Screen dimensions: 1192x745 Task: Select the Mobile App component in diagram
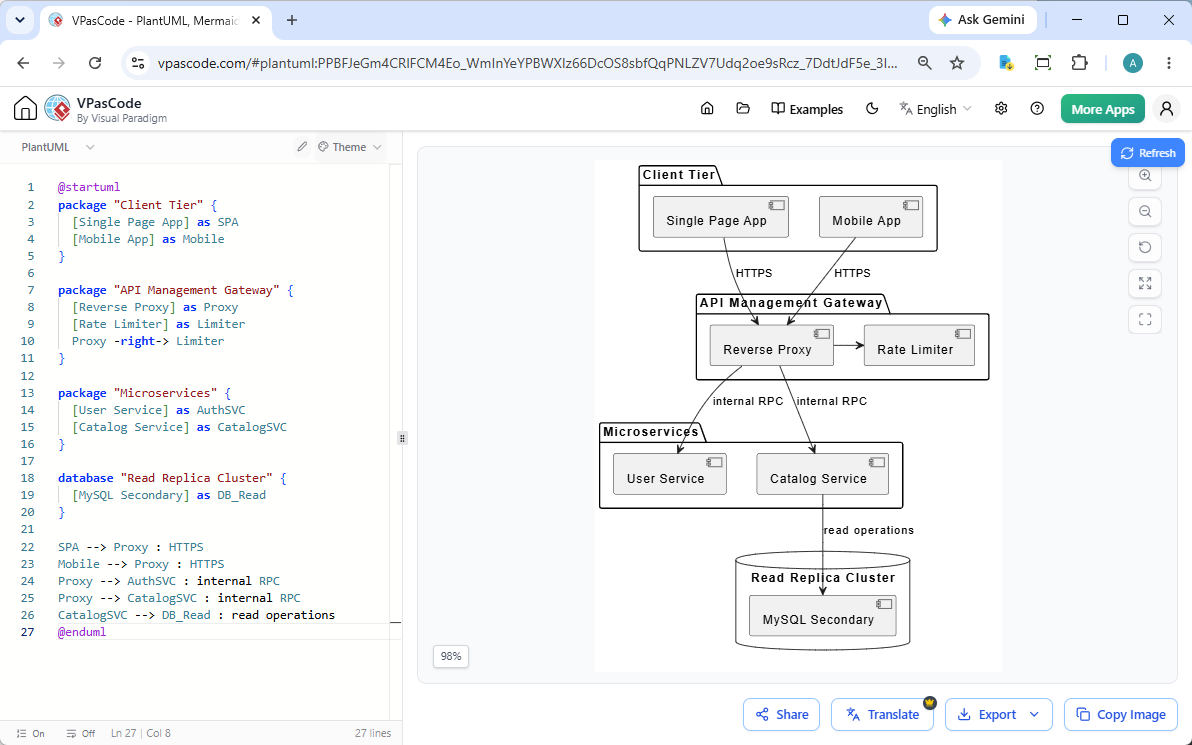(870, 217)
